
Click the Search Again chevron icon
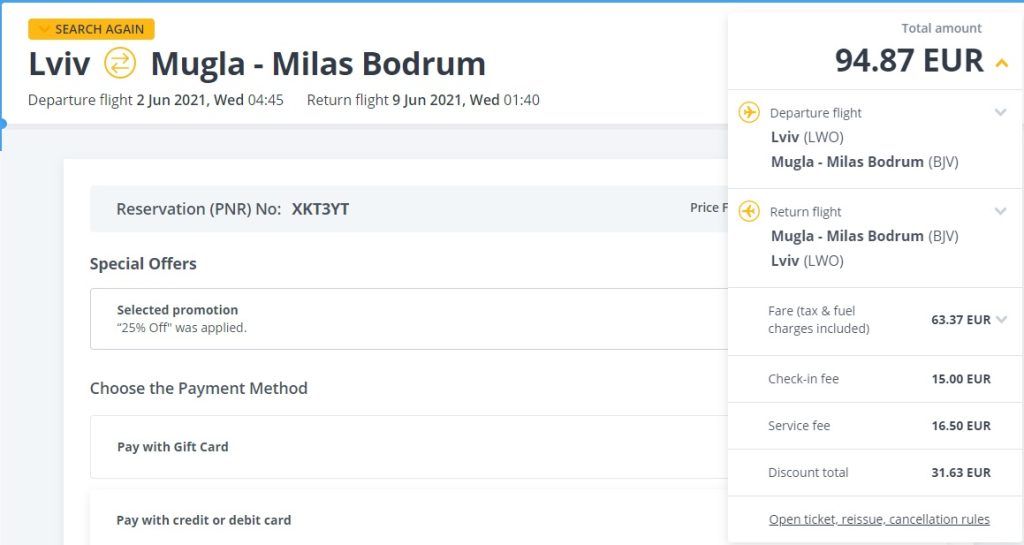coord(44,29)
